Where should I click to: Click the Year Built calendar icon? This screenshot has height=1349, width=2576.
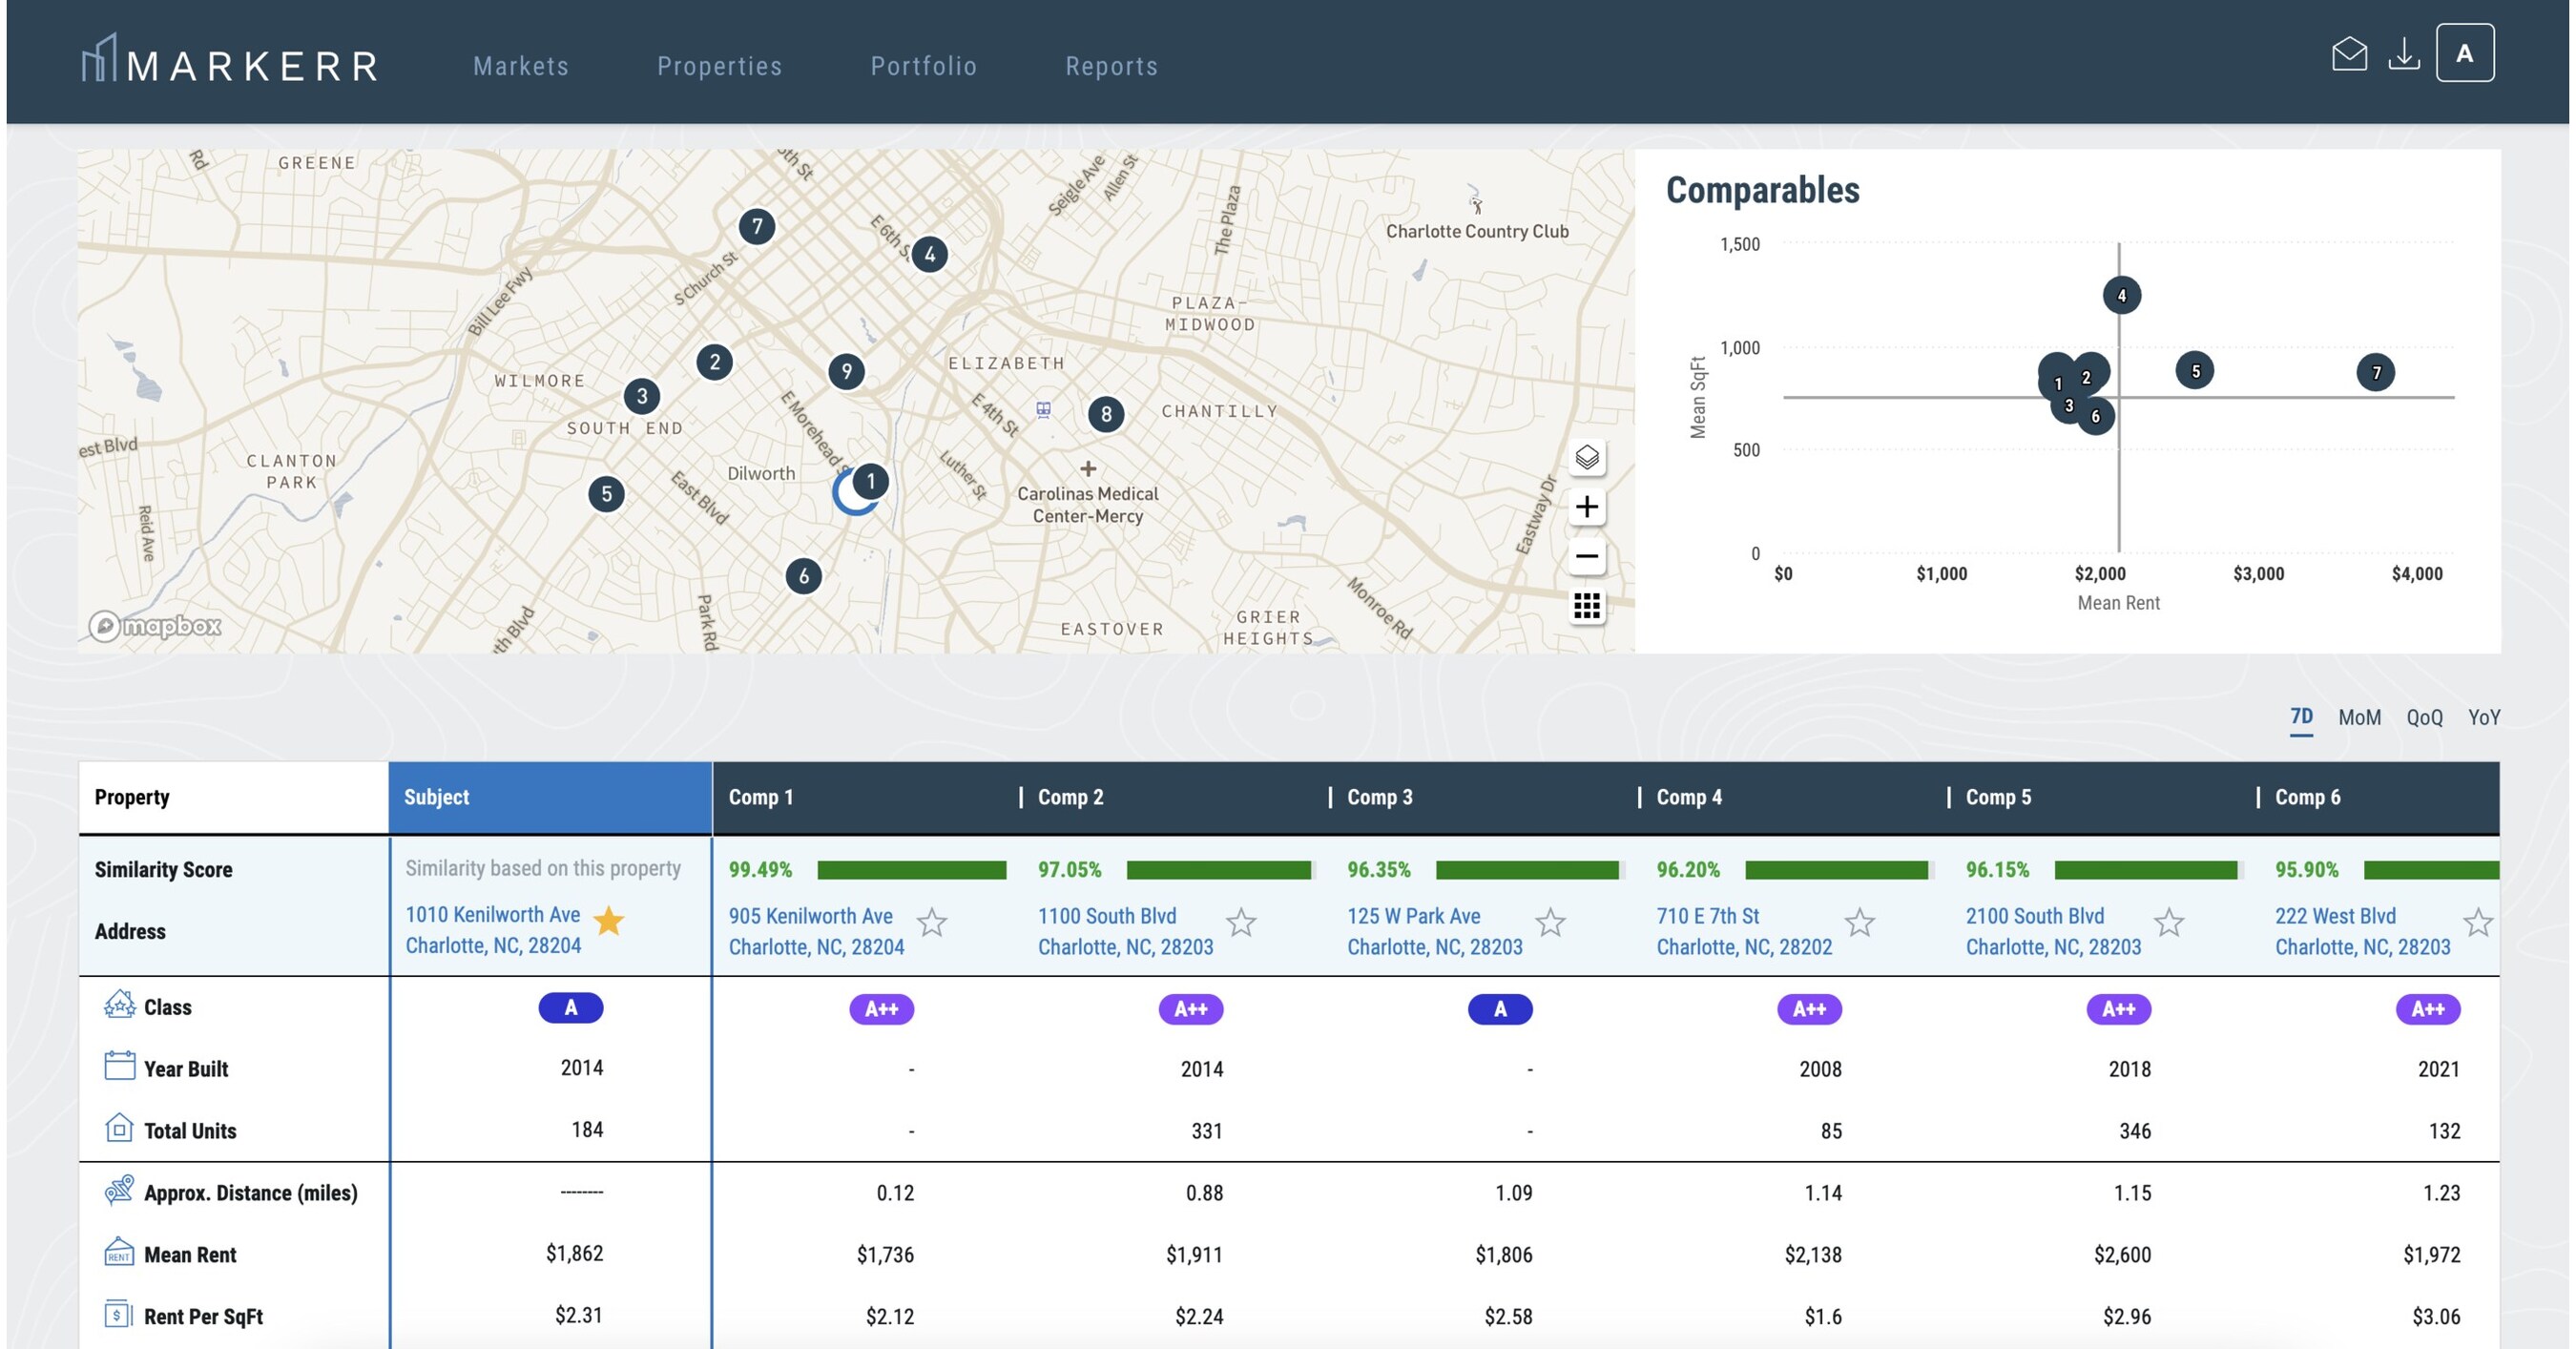click(x=119, y=1066)
